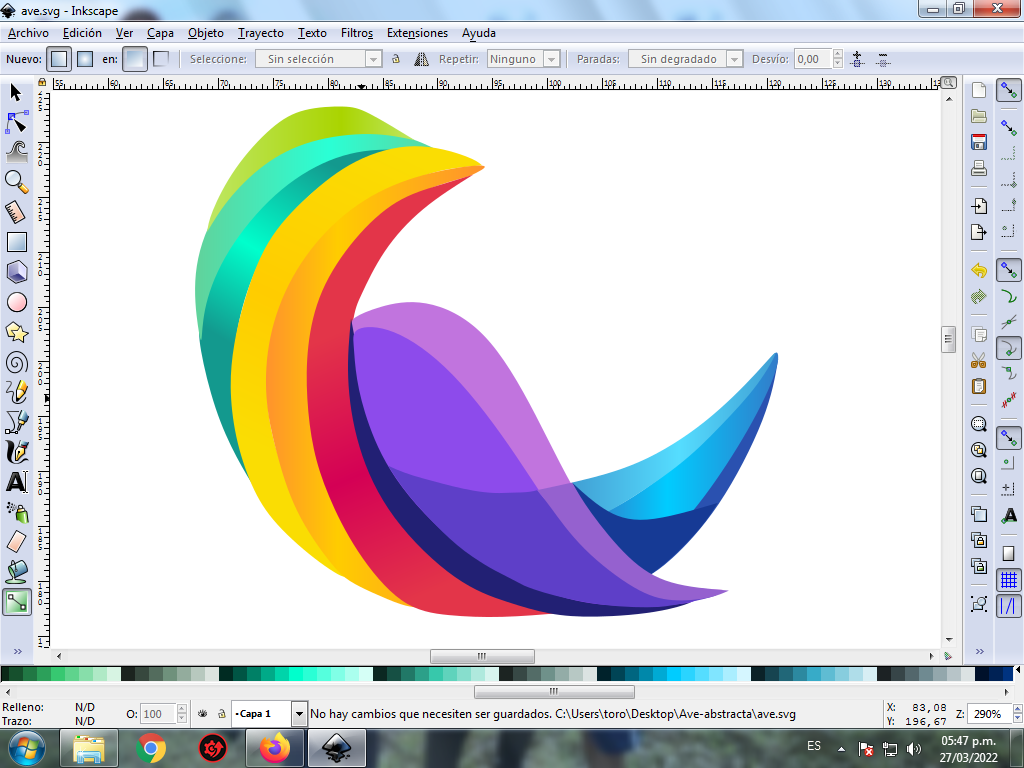Select the Node editing tool
1024x768 pixels.
click(x=17, y=122)
